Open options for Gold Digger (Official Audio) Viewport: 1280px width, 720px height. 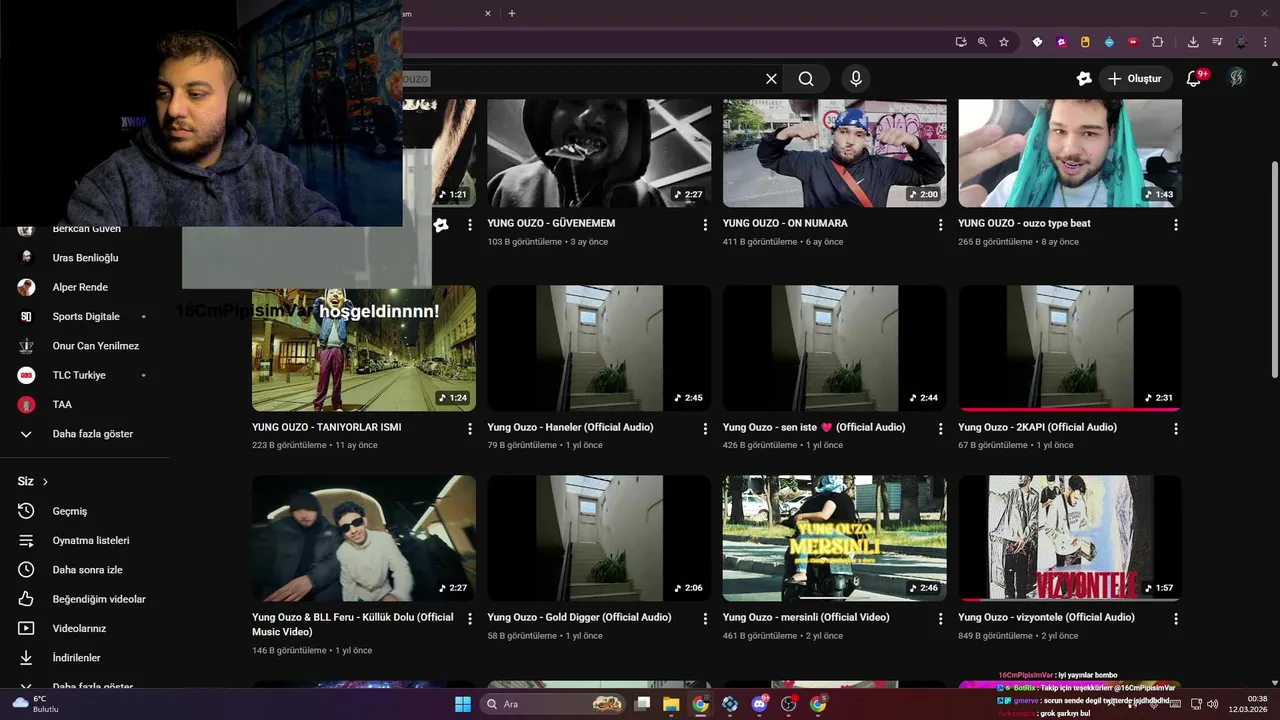click(705, 619)
